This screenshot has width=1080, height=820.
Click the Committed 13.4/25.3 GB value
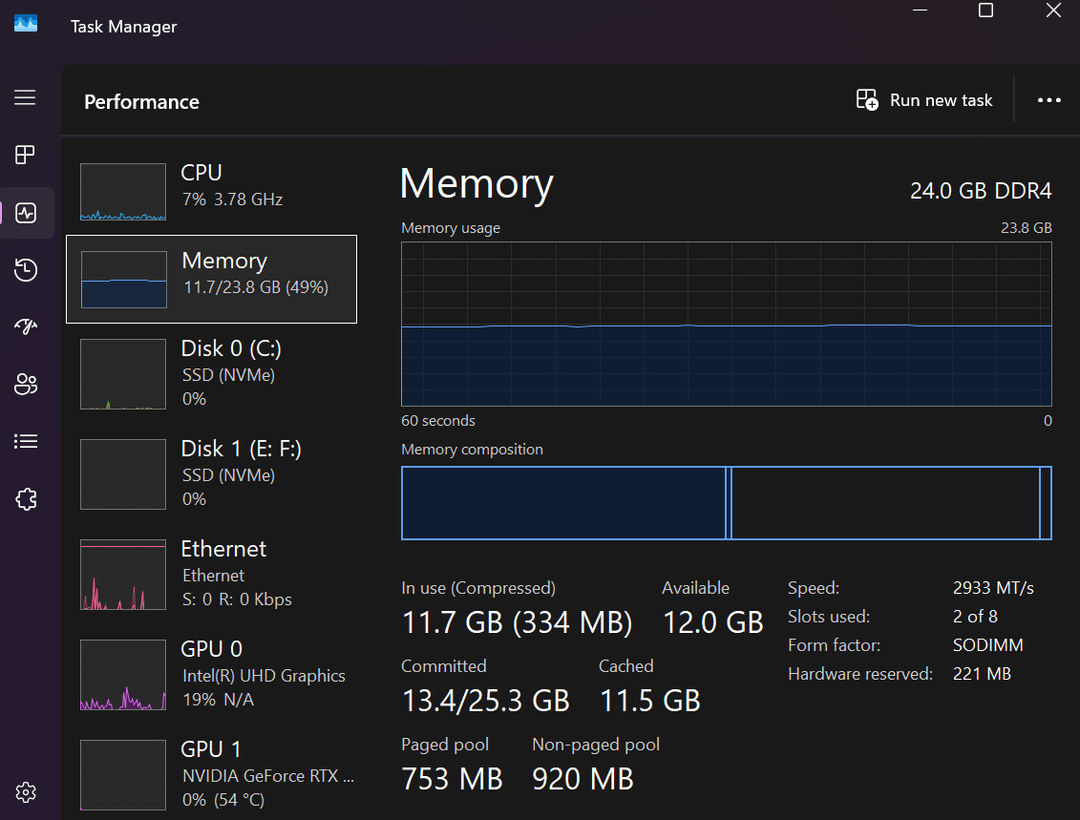[486, 701]
